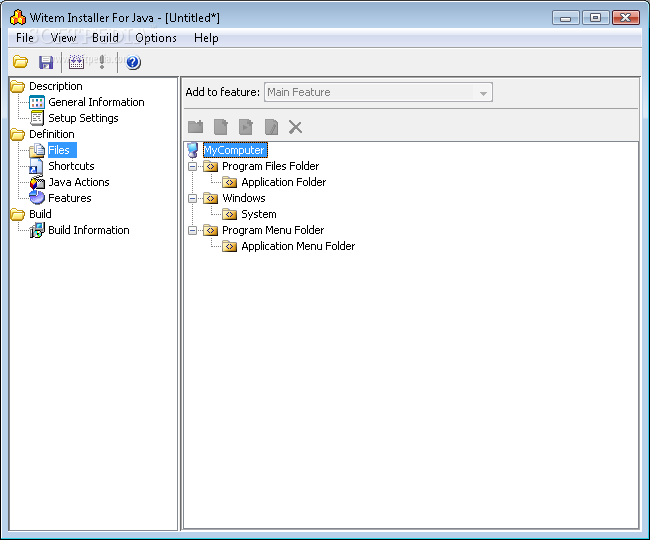
Task: Click the Files tree node icon
Action: [37, 150]
